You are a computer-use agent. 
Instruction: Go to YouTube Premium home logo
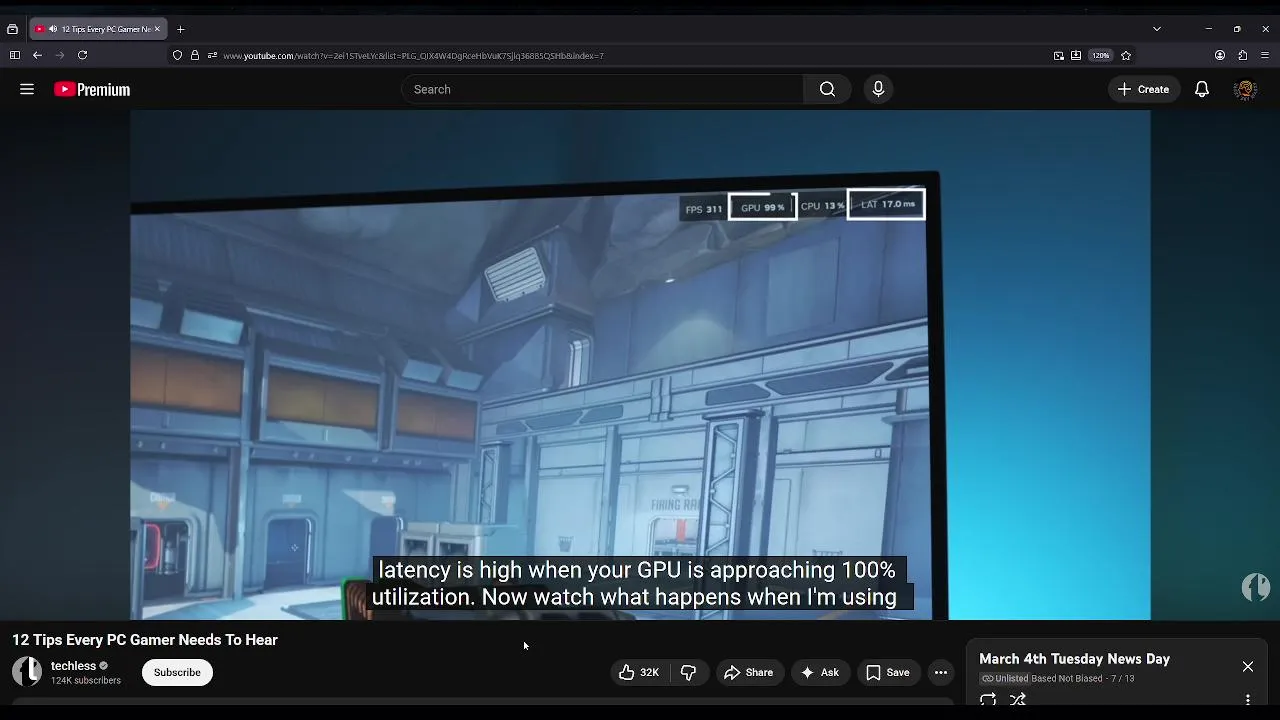[92, 89]
